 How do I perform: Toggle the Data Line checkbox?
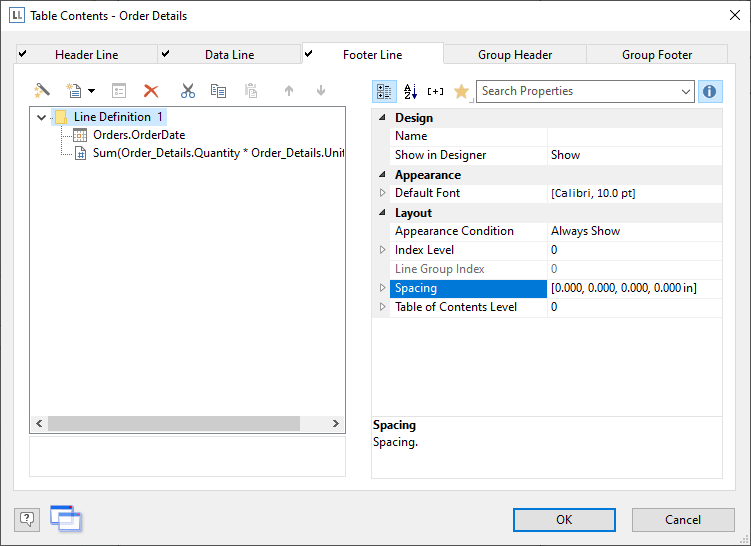pos(165,54)
